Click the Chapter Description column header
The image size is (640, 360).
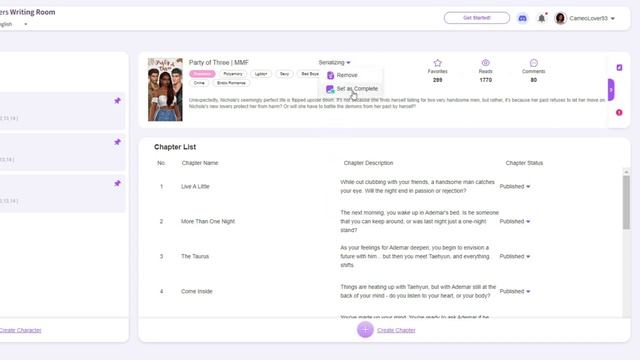point(368,163)
